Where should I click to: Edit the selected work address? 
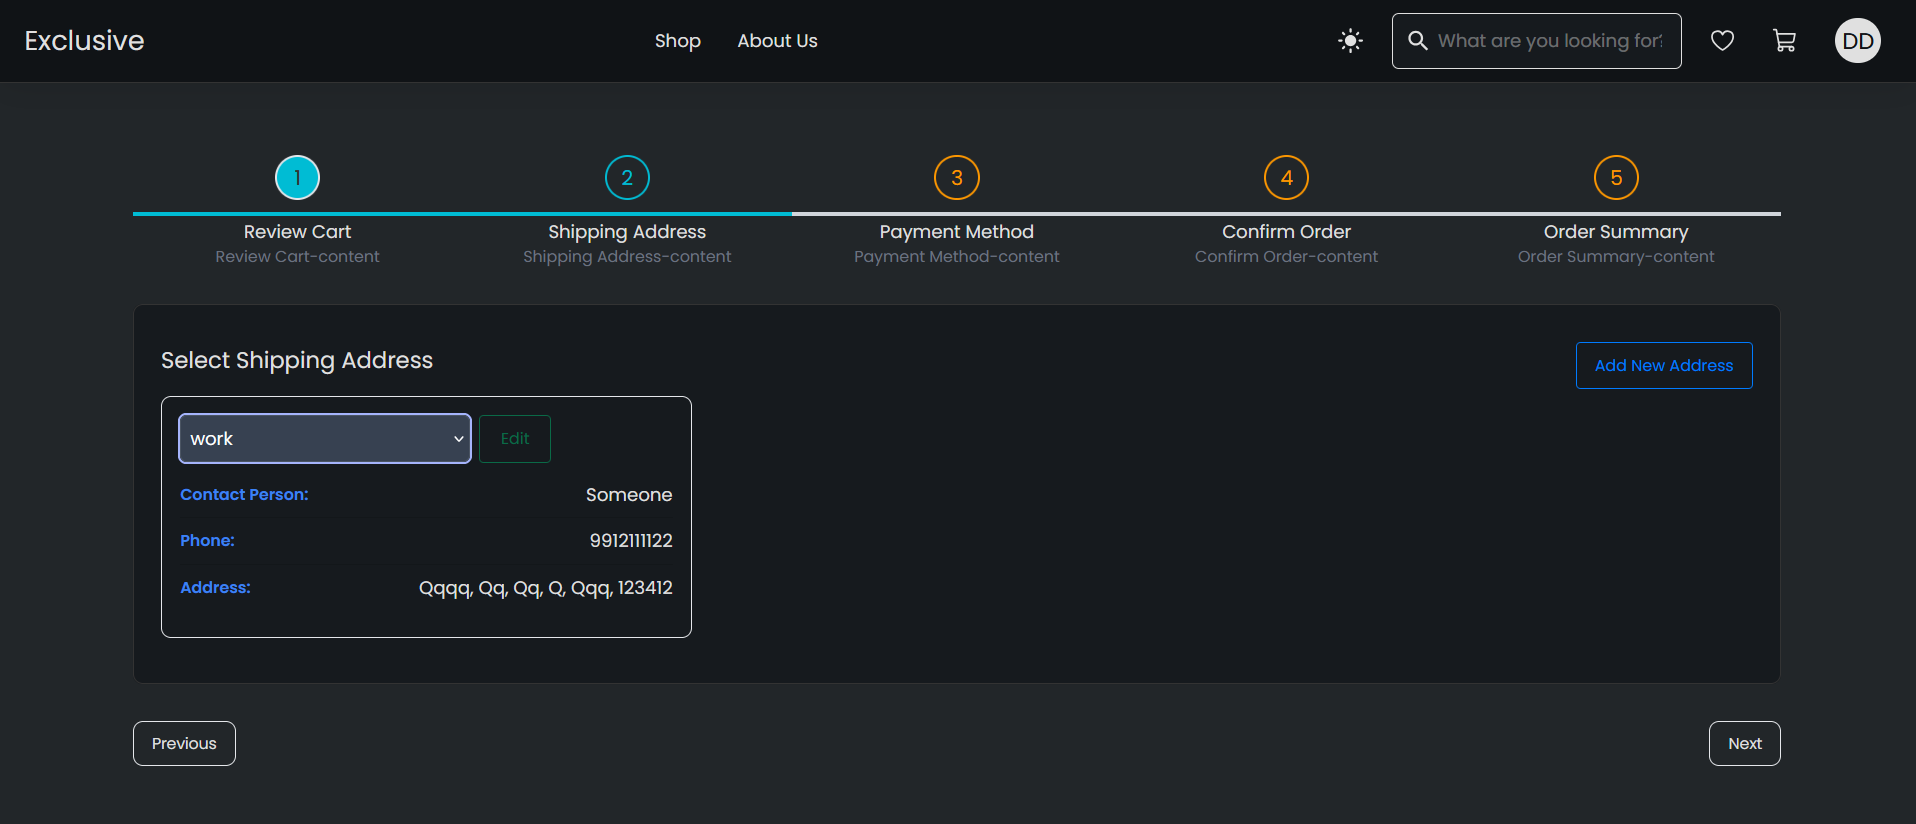(514, 439)
